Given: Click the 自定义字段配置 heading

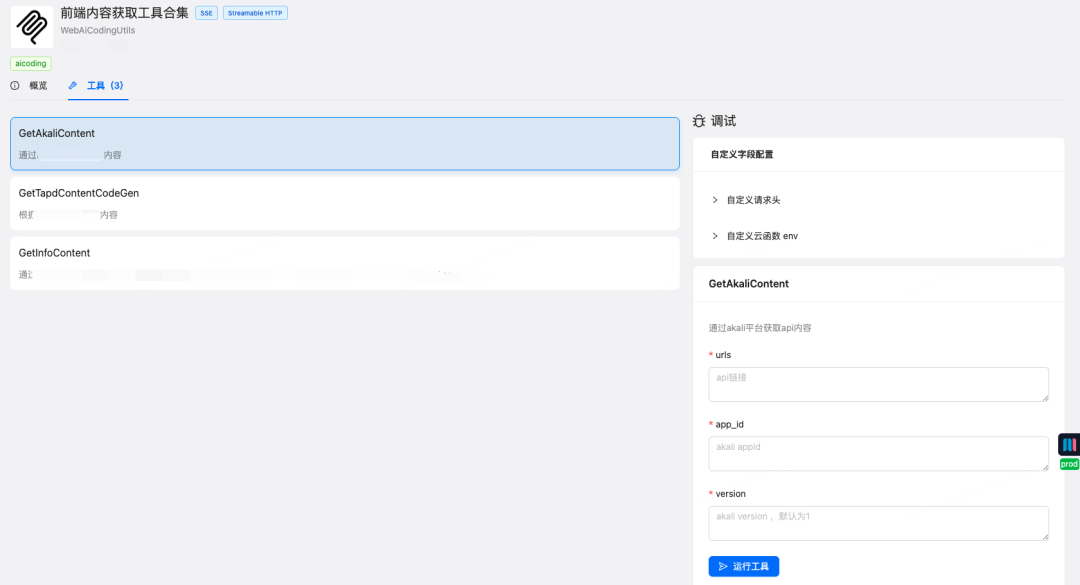Looking at the screenshot, I should point(742,154).
